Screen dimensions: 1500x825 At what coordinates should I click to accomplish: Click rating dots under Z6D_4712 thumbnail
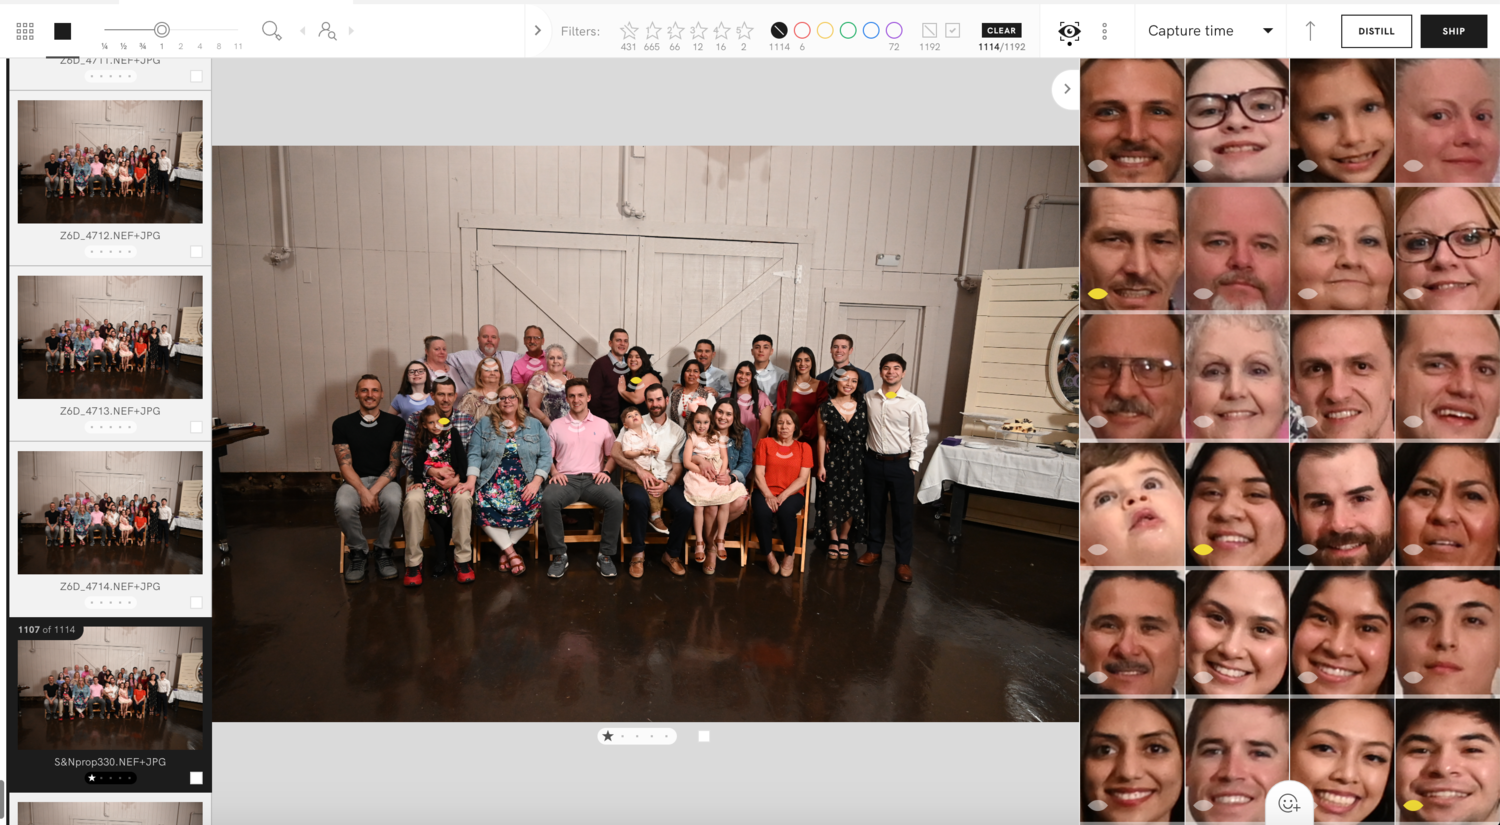110,252
